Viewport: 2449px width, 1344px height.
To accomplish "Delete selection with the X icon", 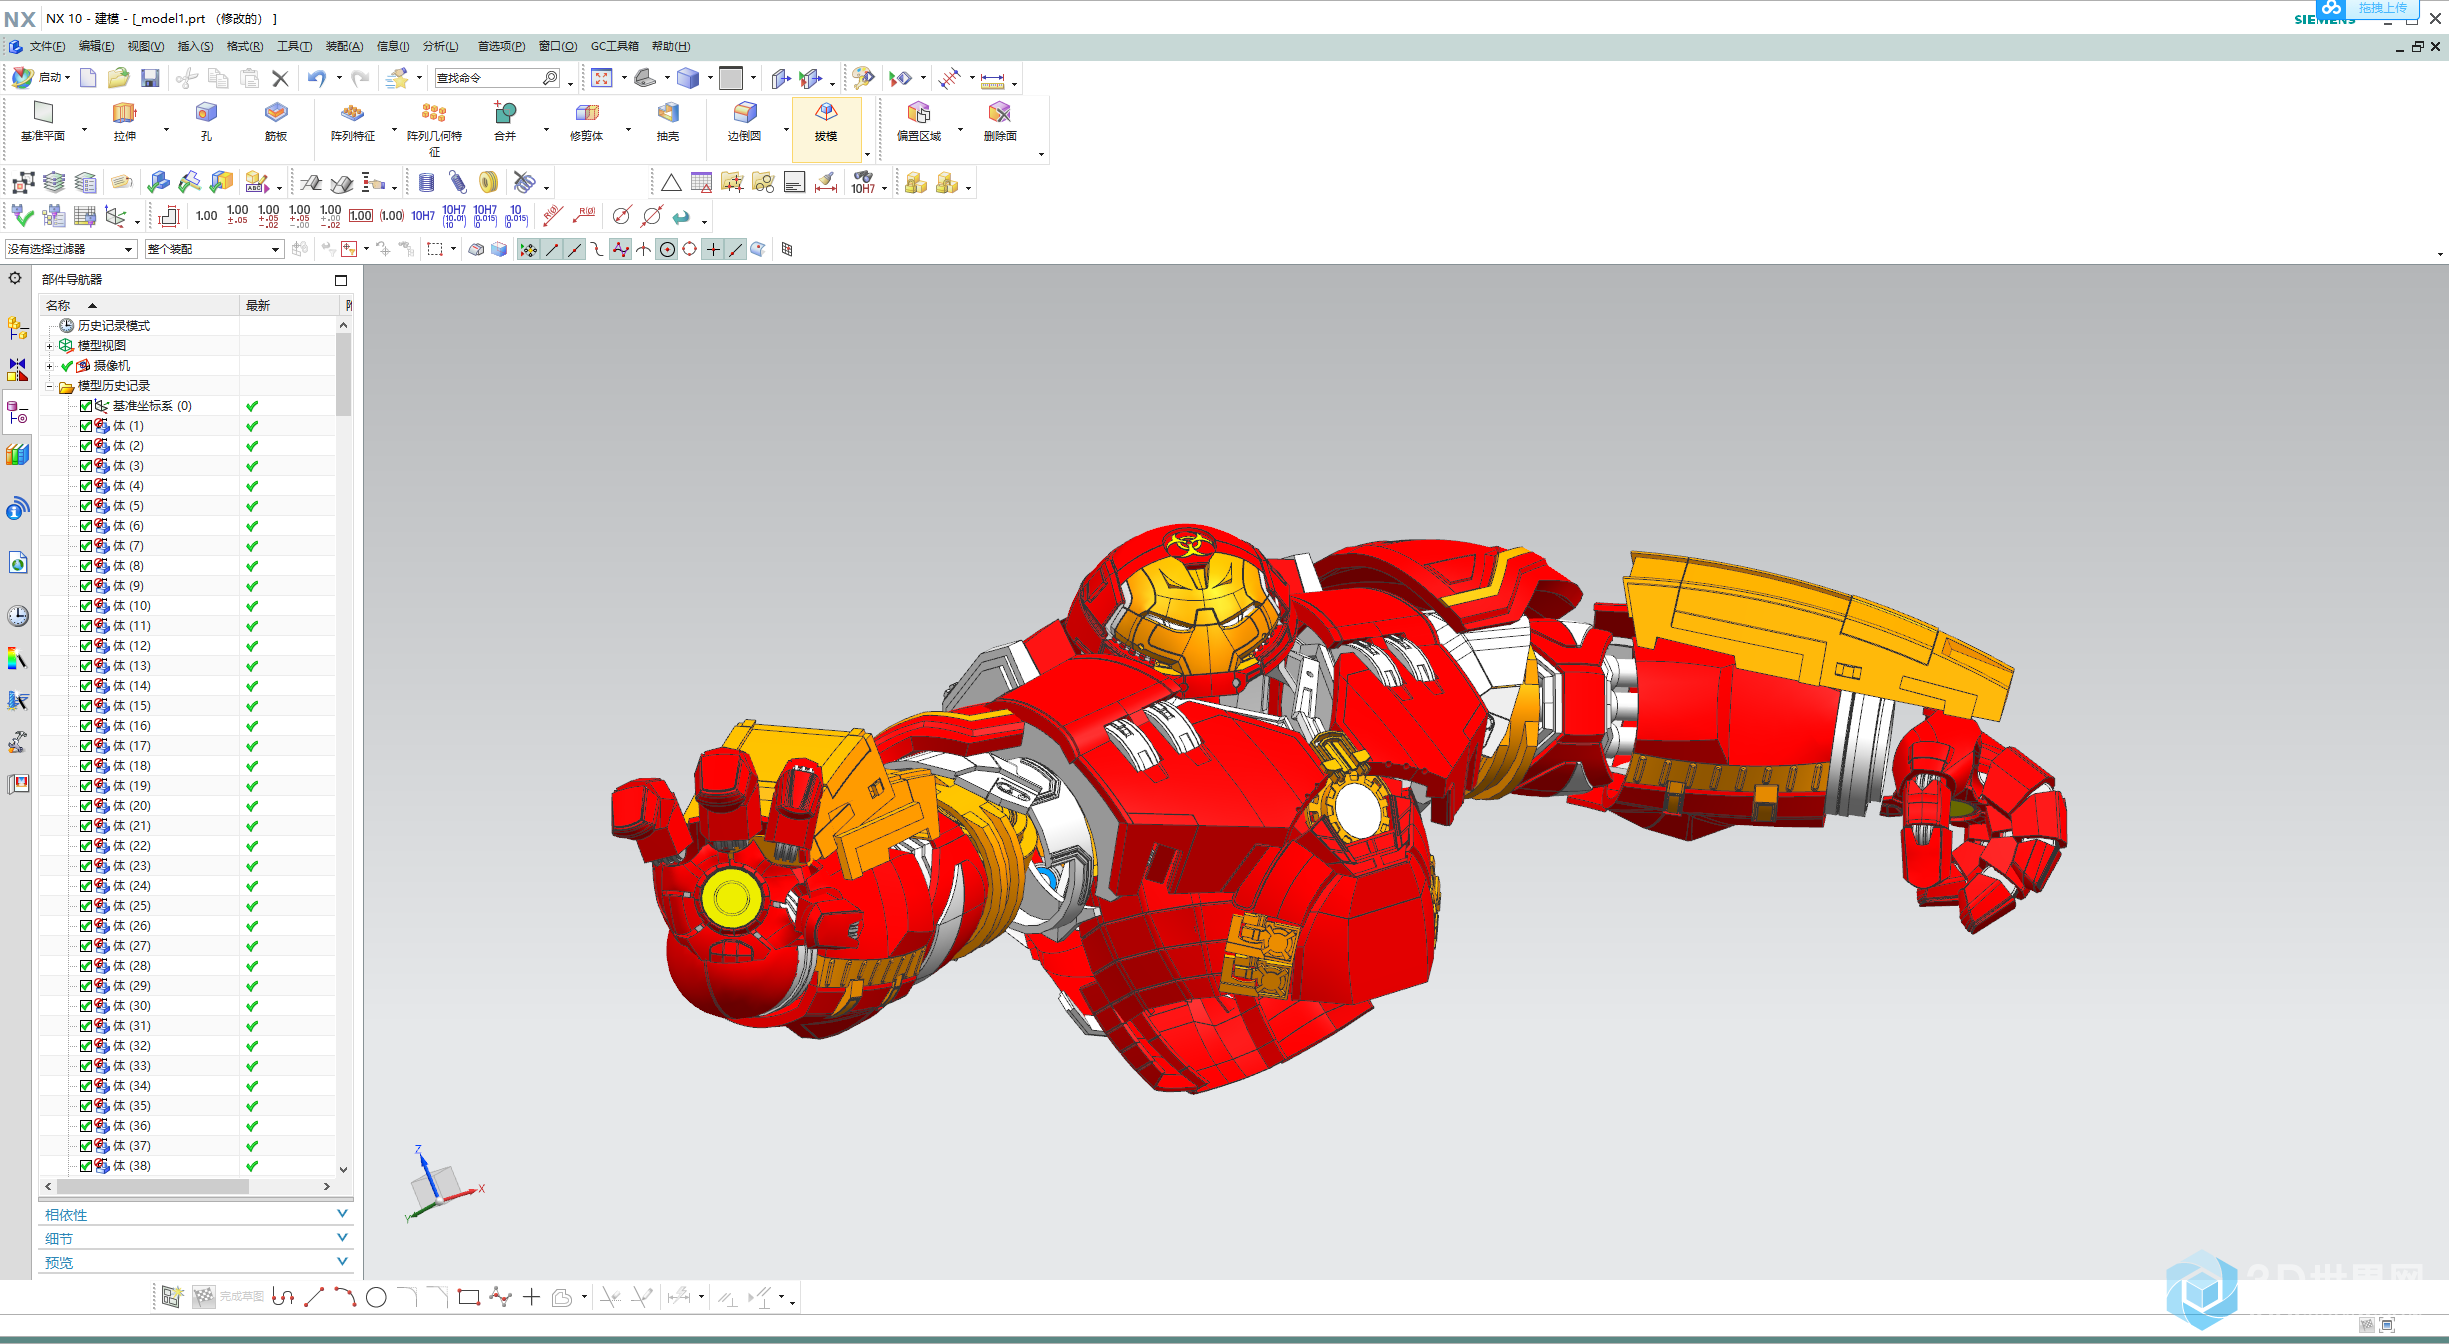I will 280,78.
